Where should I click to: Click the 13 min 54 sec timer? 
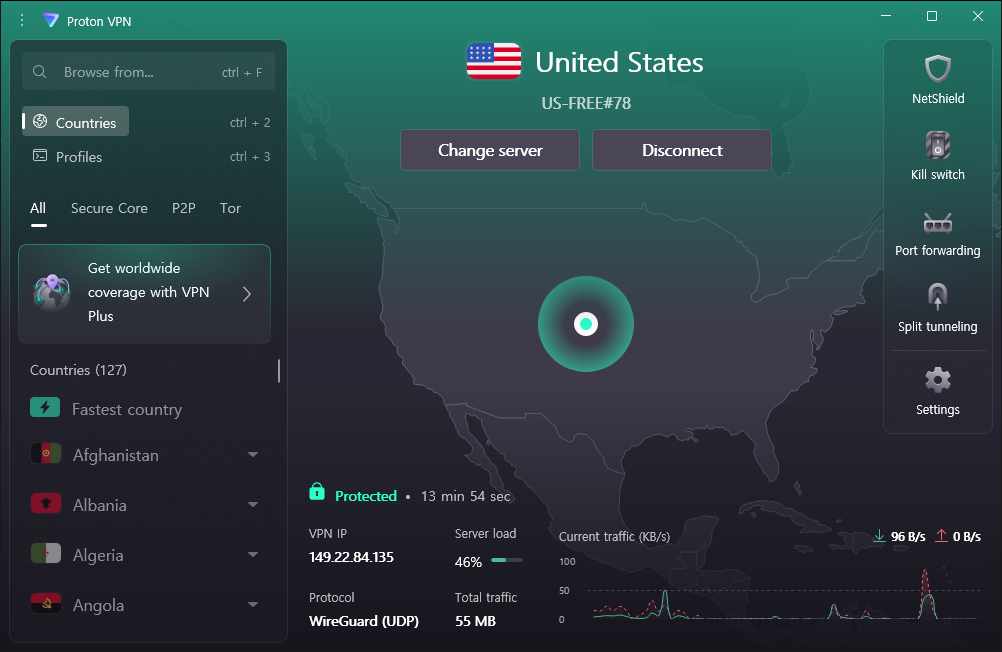466,496
